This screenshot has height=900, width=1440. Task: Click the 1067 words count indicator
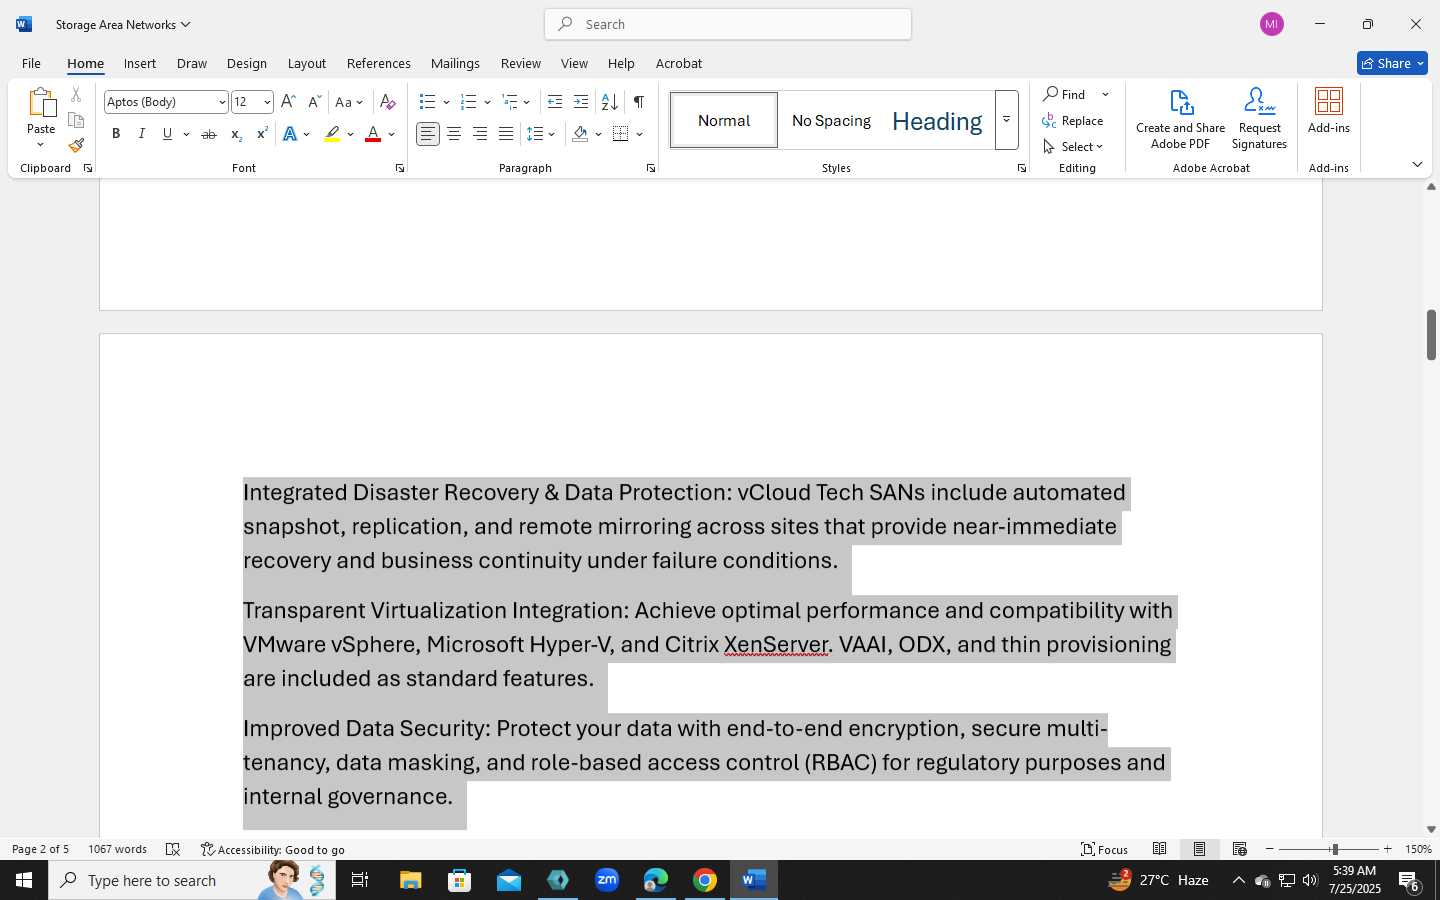[117, 849]
